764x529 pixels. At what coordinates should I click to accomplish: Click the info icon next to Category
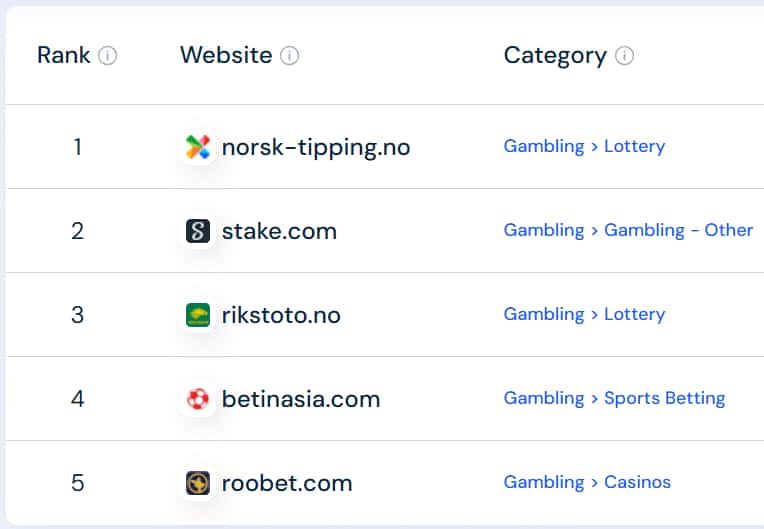[624, 56]
